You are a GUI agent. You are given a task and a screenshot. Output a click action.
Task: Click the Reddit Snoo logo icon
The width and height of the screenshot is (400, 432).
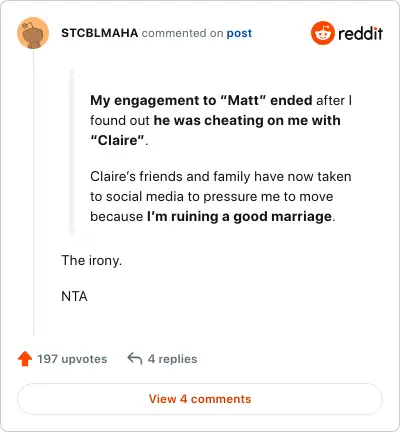coord(323,33)
